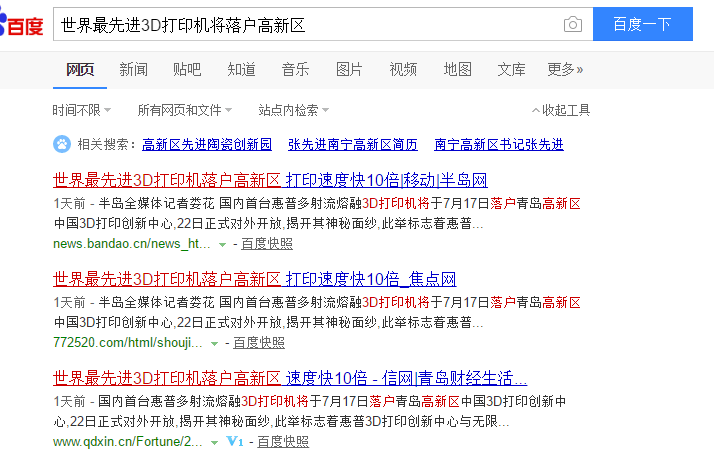Click snippet line ending in 此举标志着惠普… under 焦点网 result
The width and height of the screenshot is (714, 462).
tap(268, 322)
